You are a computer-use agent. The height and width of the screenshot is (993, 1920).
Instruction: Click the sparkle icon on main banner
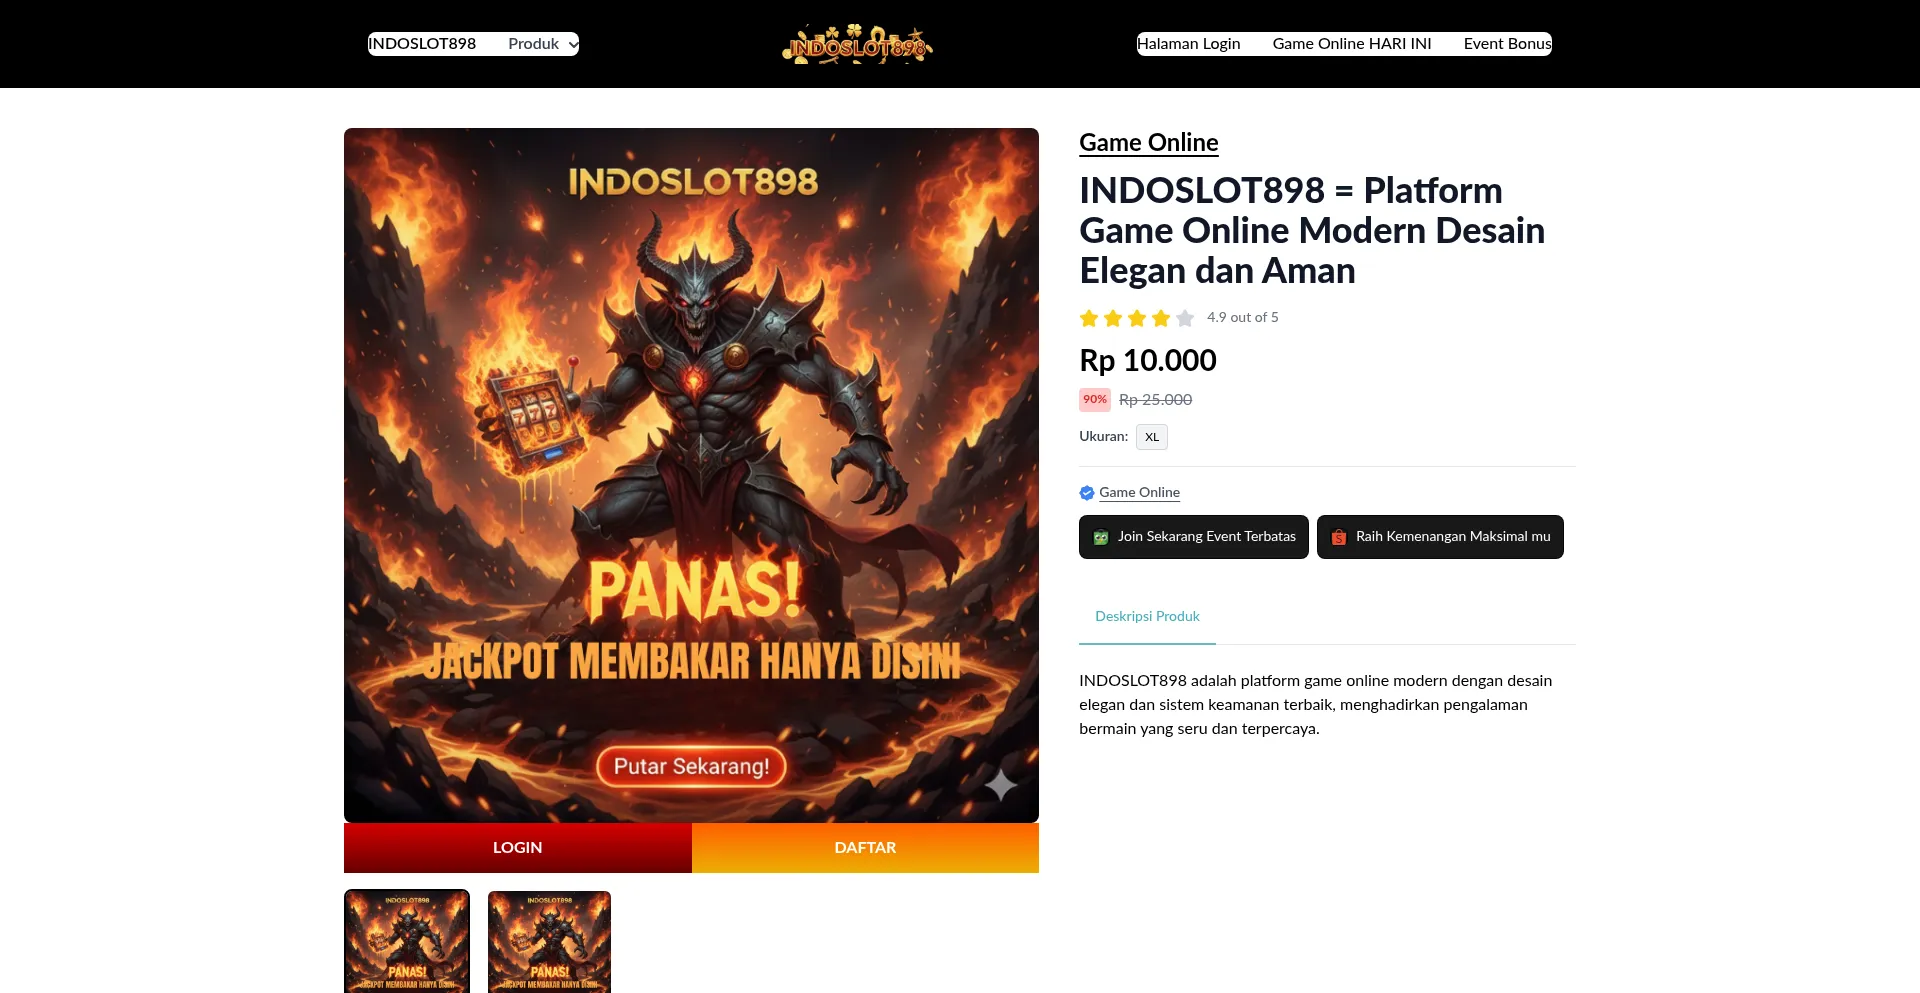tap(1000, 785)
